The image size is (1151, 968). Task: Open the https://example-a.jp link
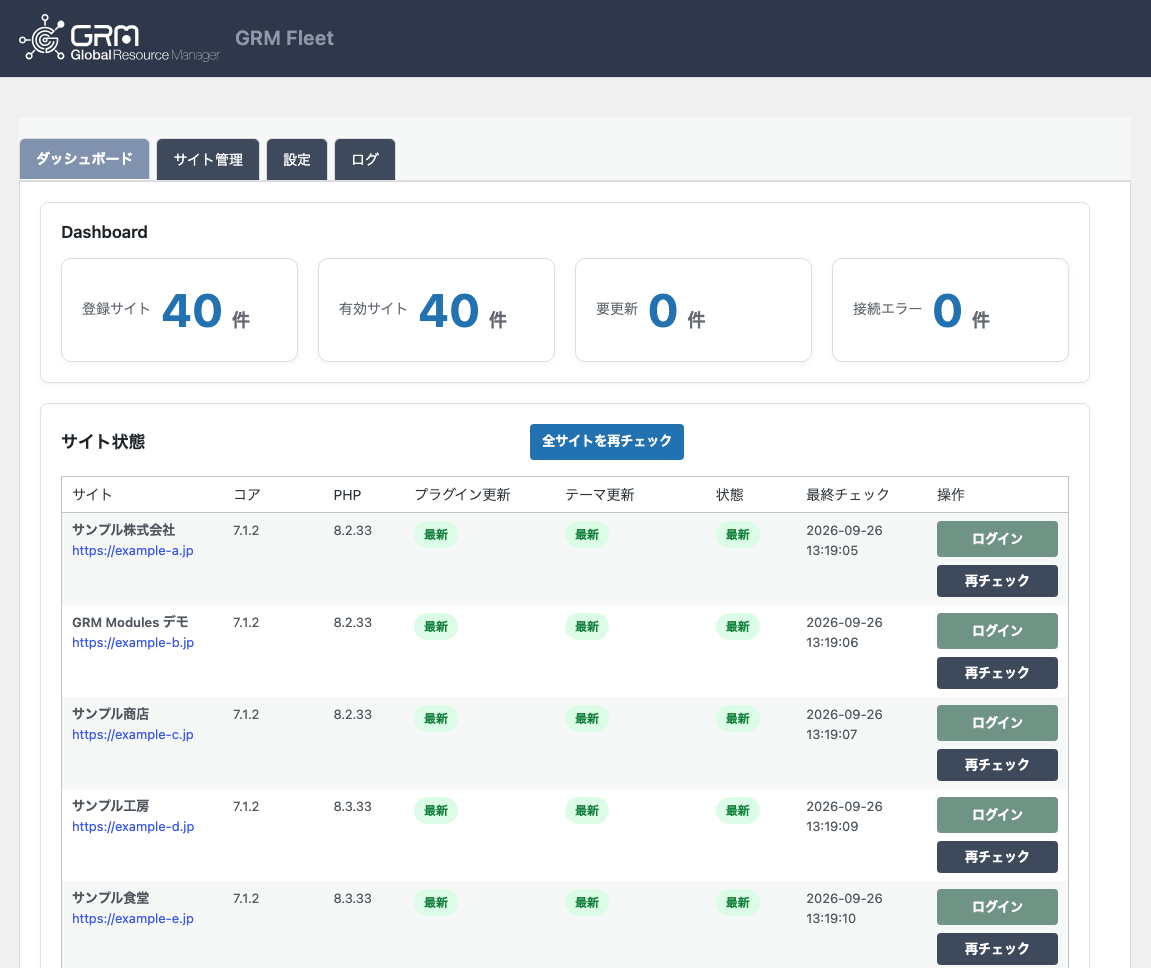133,550
